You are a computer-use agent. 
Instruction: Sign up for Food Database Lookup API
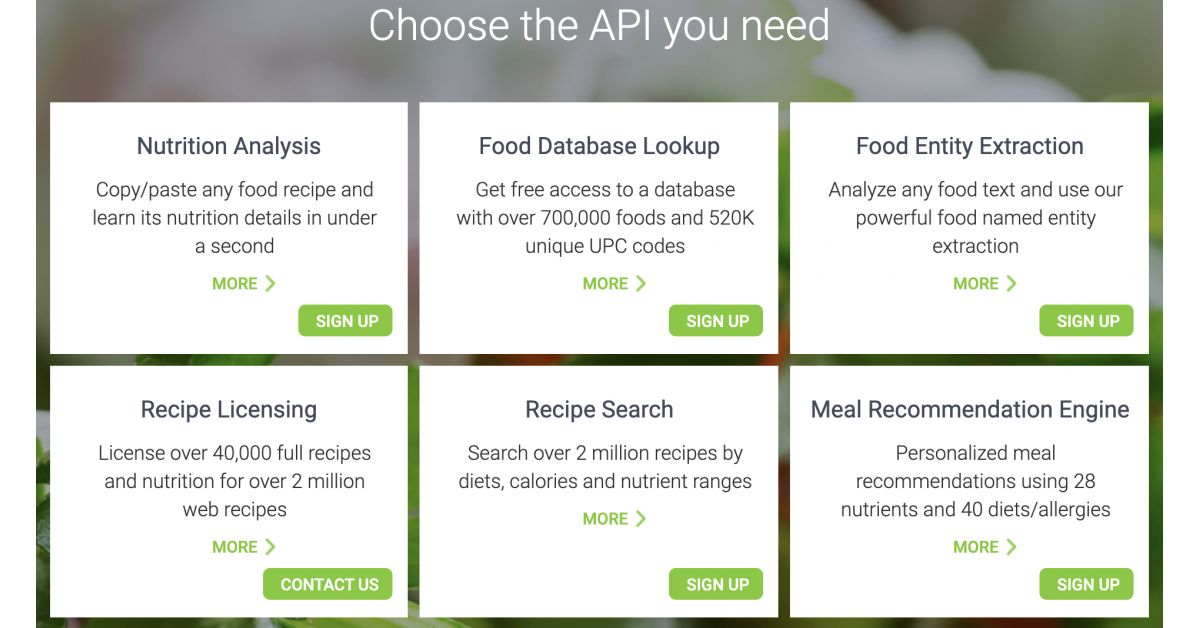pos(716,321)
